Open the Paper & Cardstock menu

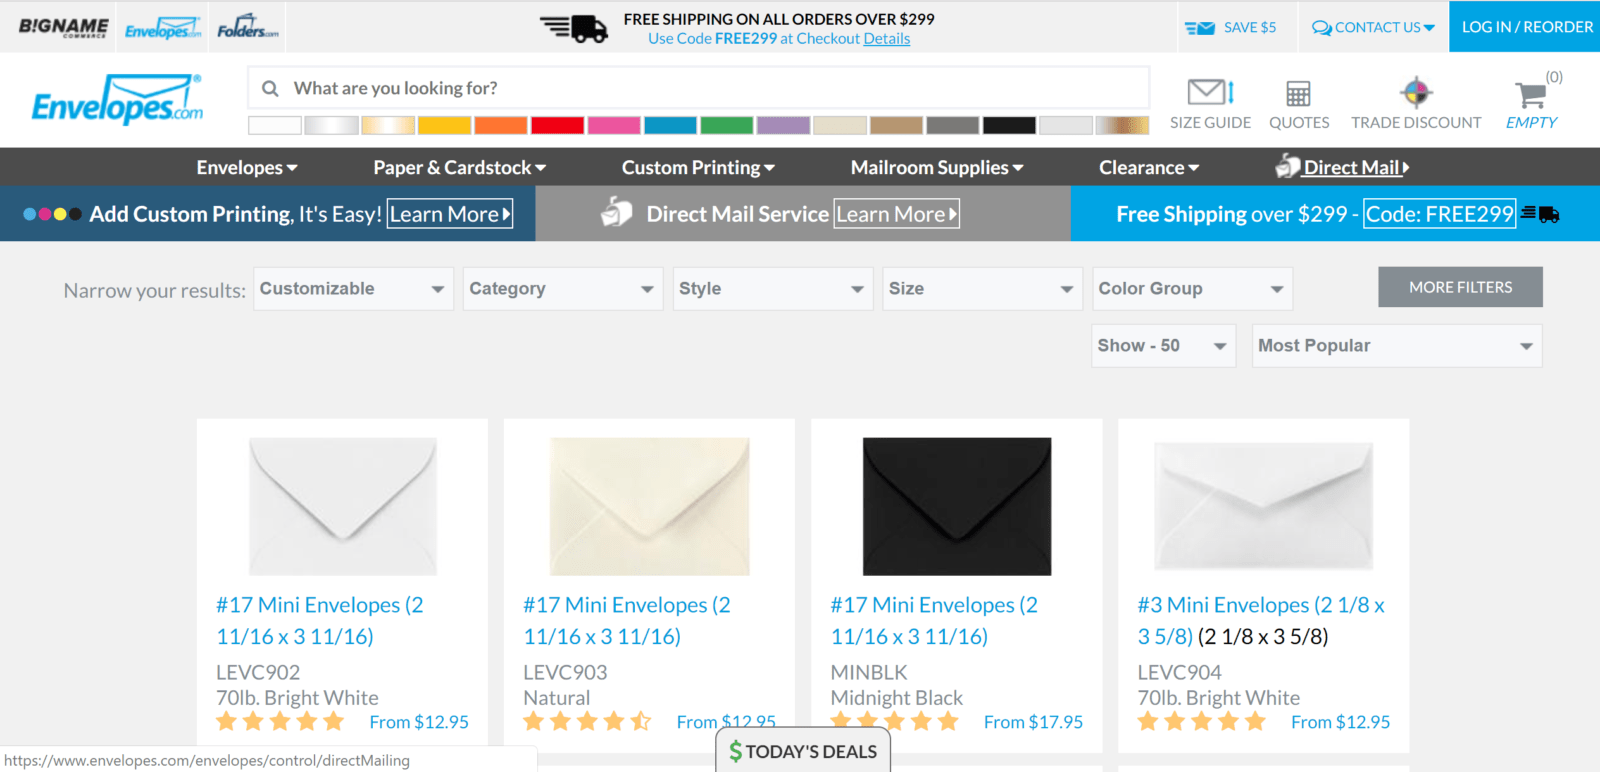(459, 168)
